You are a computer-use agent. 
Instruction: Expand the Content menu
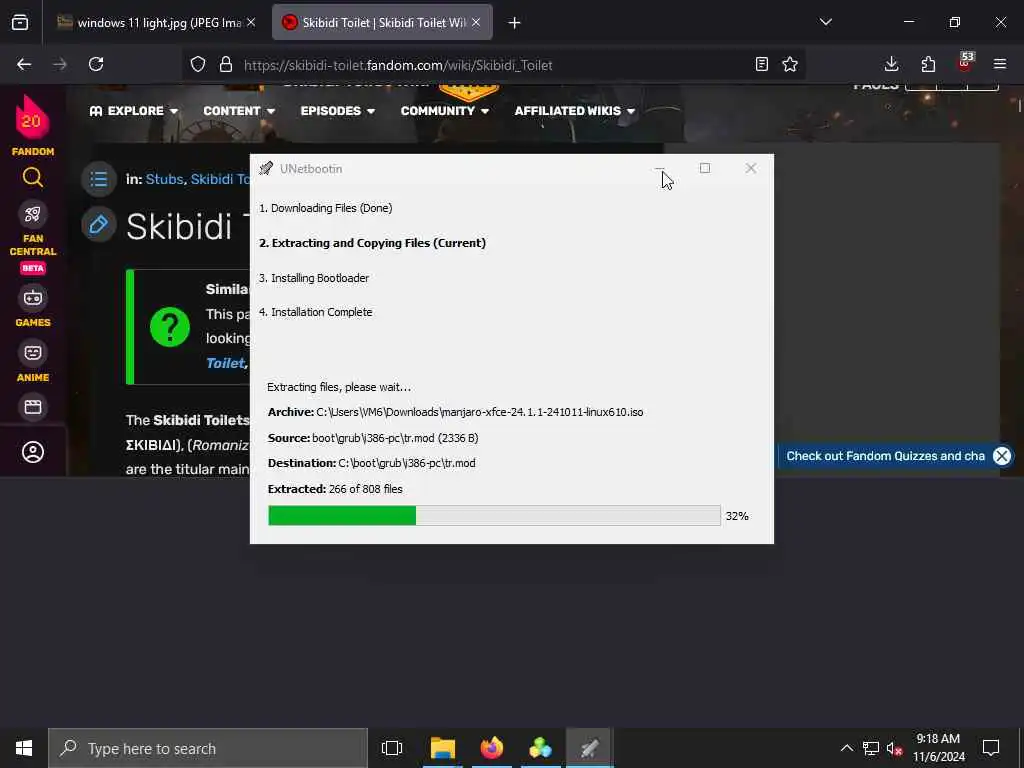click(239, 111)
